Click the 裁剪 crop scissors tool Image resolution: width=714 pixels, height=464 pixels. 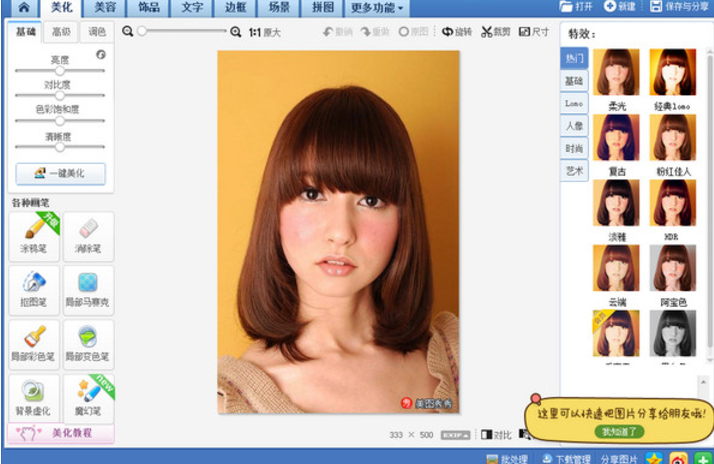pyautogui.click(x=495, y=32)
